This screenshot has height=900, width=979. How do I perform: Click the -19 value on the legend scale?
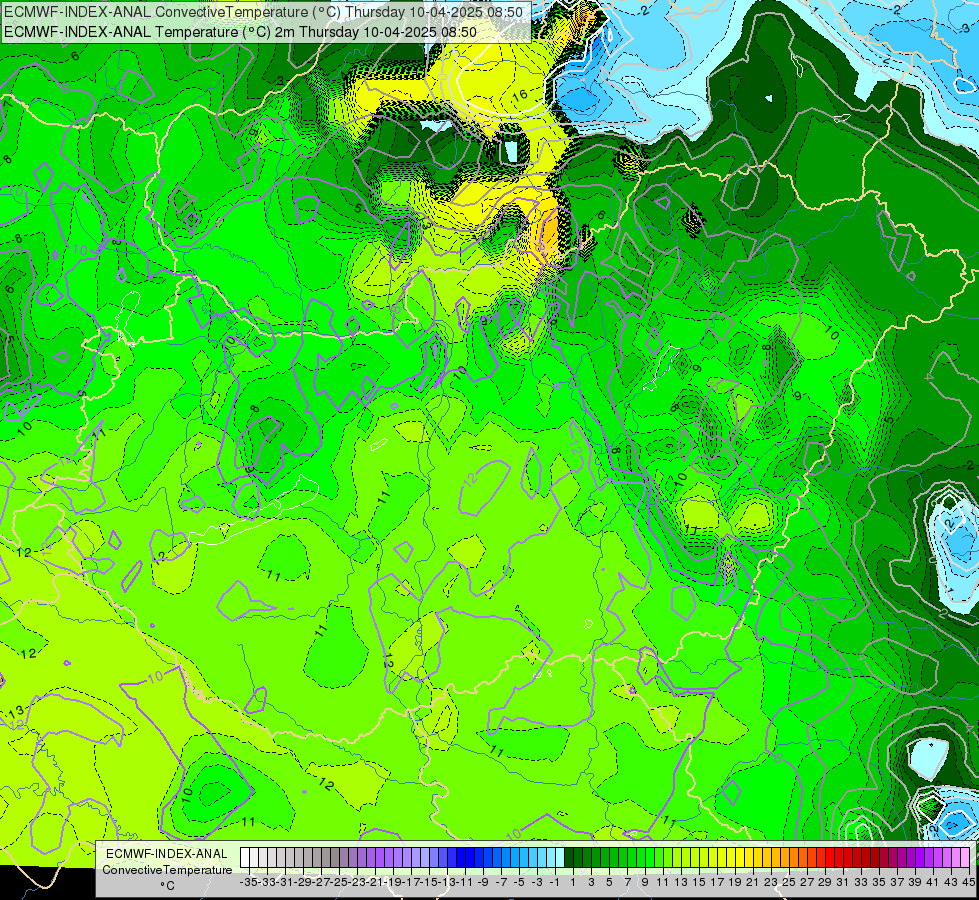point(393,882)
